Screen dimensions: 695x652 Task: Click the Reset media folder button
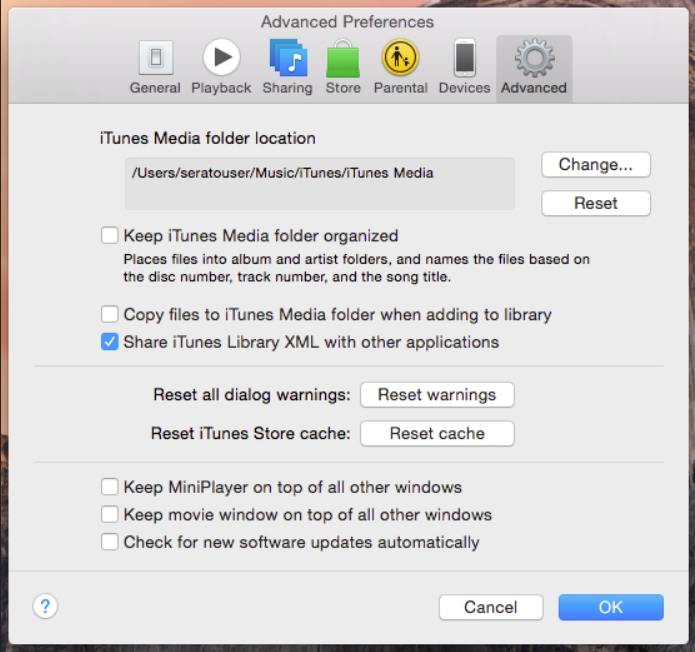click(x=596, y=203)
